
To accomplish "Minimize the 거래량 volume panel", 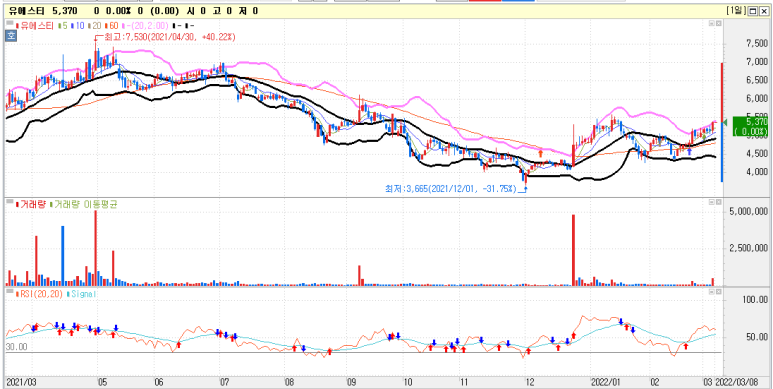I will click(x=711, y=202).
